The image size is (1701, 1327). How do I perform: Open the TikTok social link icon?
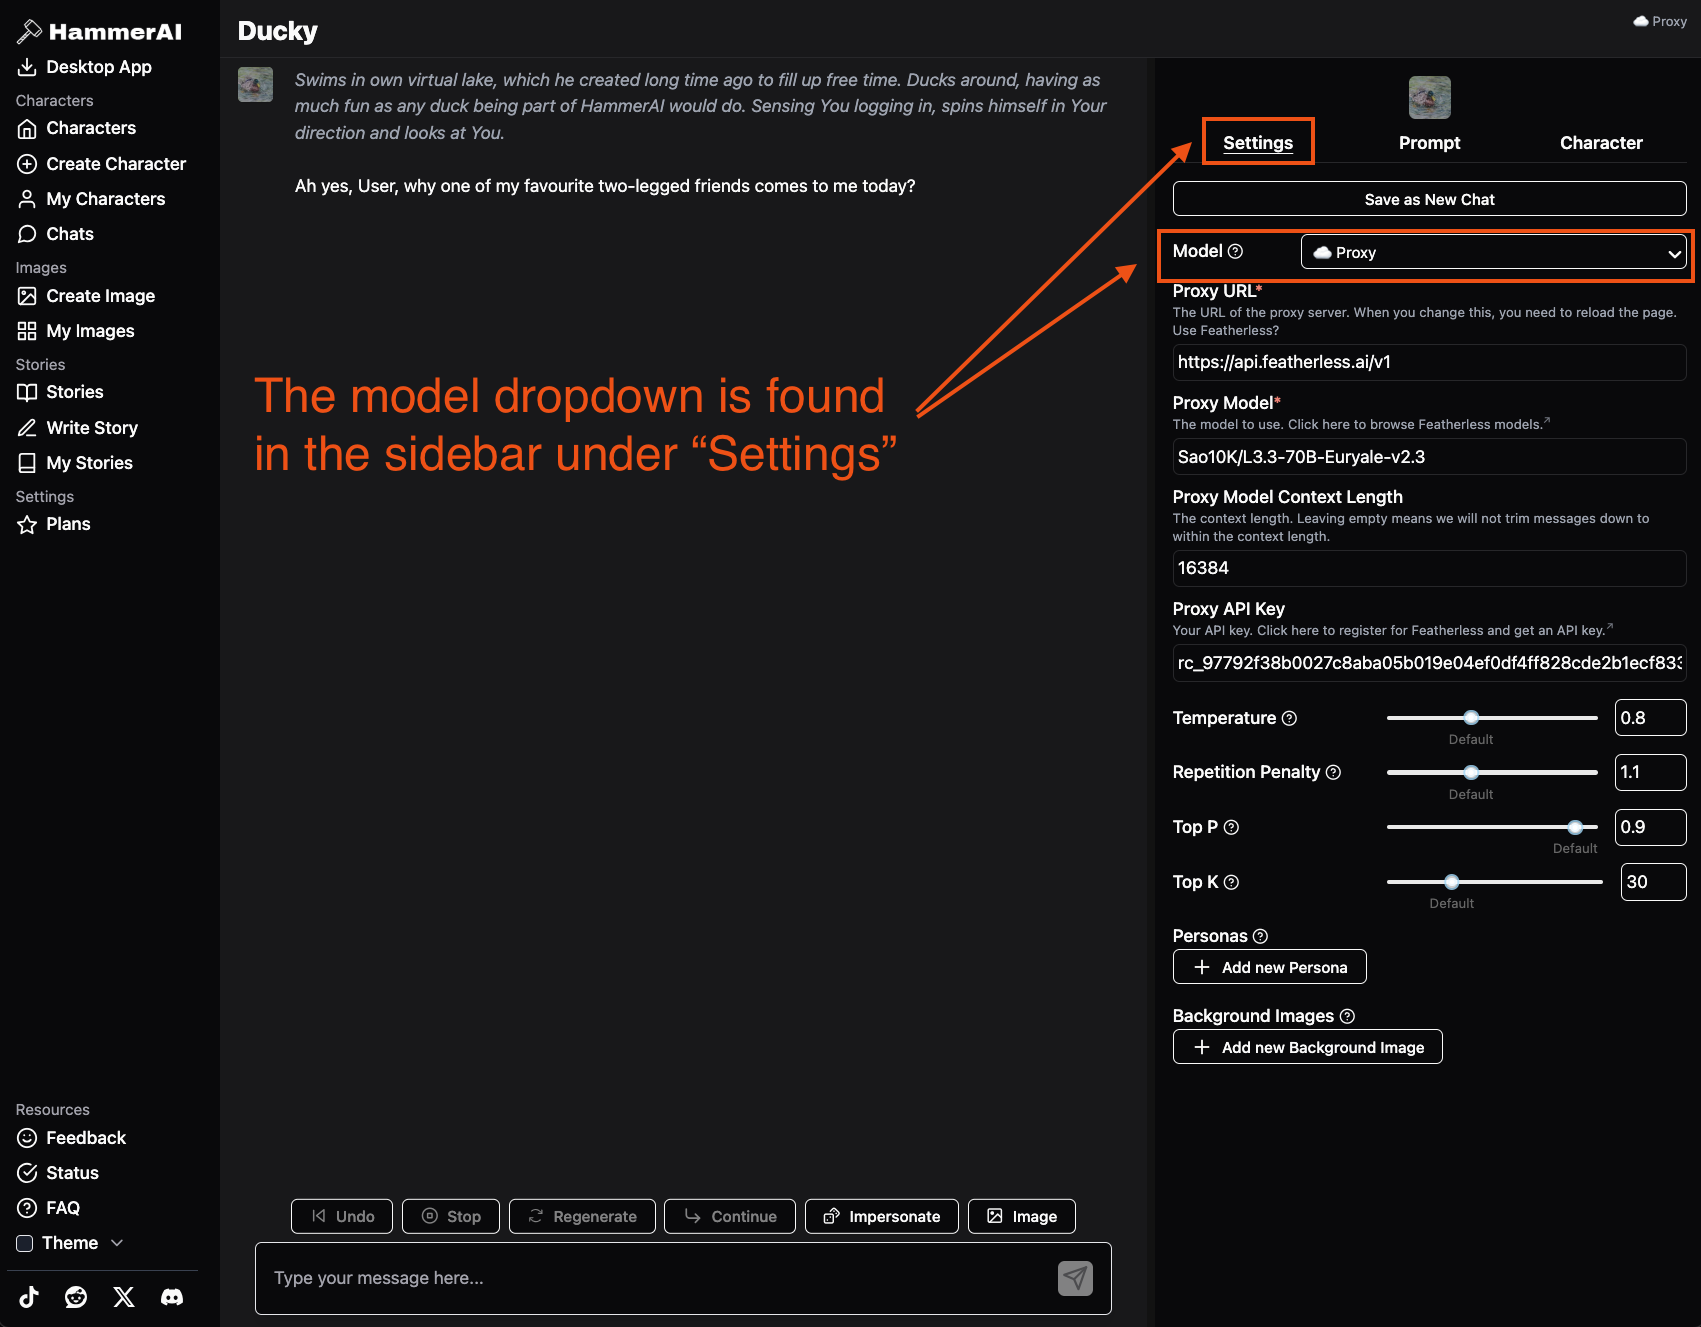point(29,1297)
